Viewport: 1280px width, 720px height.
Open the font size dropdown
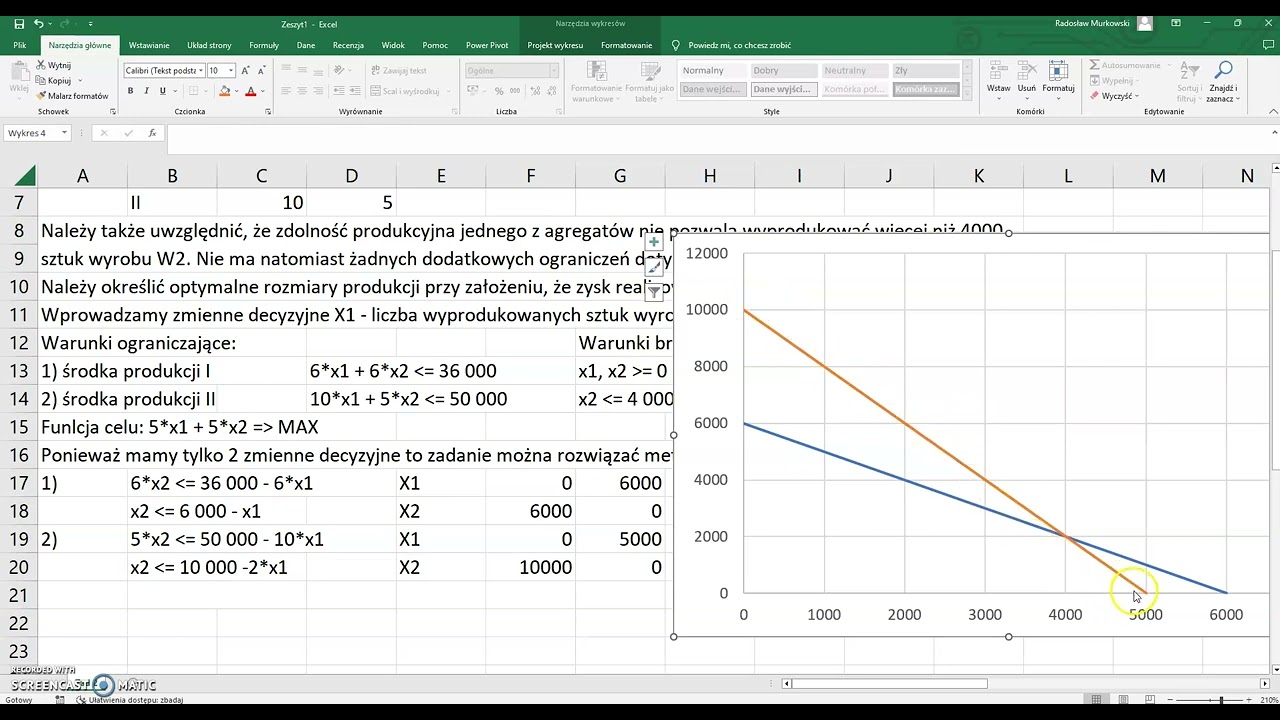pos(231,71)
